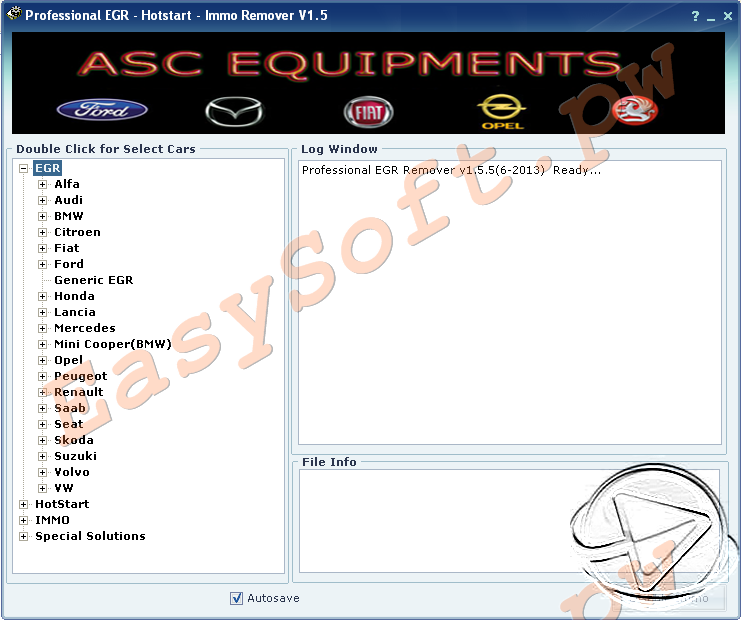Select the Honda tree label
Image resolution: width=741 pixels, height=620 pixels.
click(x=74, y=296)
